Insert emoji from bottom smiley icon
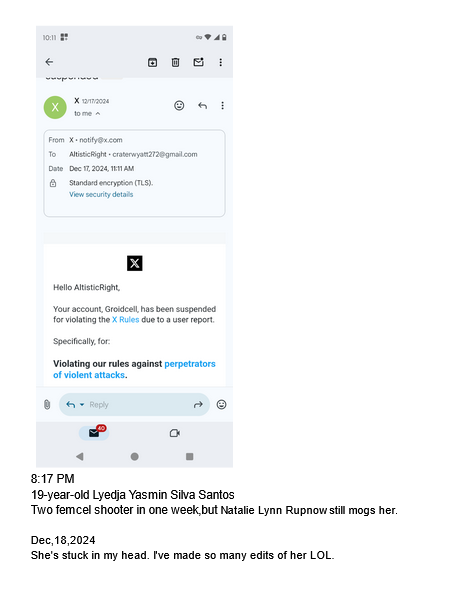The image size is (456, 599). coord(222,404)
